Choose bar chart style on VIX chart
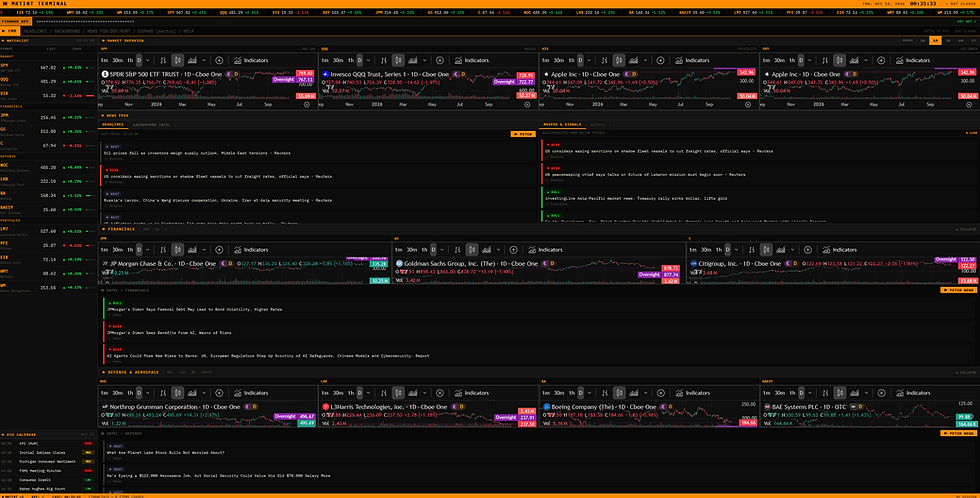 604,60
